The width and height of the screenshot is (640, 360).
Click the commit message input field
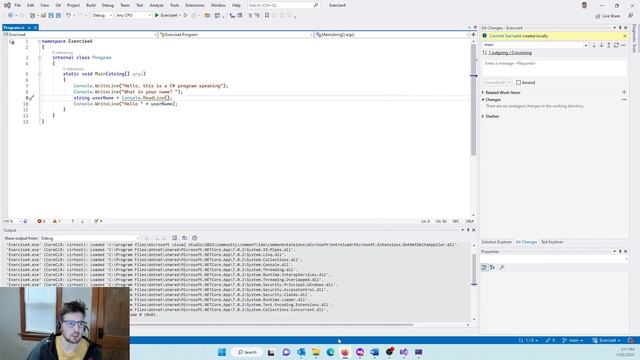pyautogui.click(x=555, y=67)
